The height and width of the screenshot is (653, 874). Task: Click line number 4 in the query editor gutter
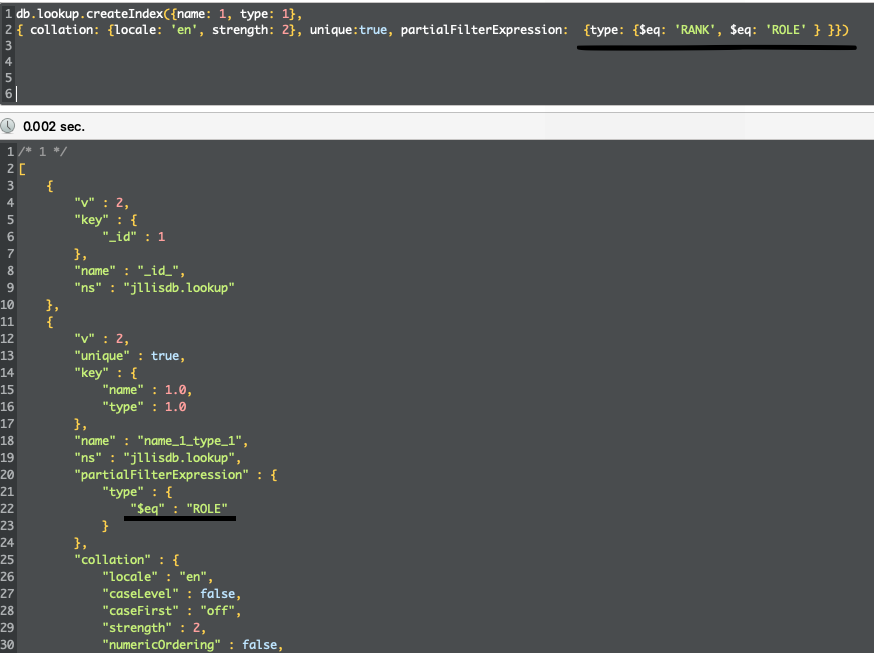[8, 62]
